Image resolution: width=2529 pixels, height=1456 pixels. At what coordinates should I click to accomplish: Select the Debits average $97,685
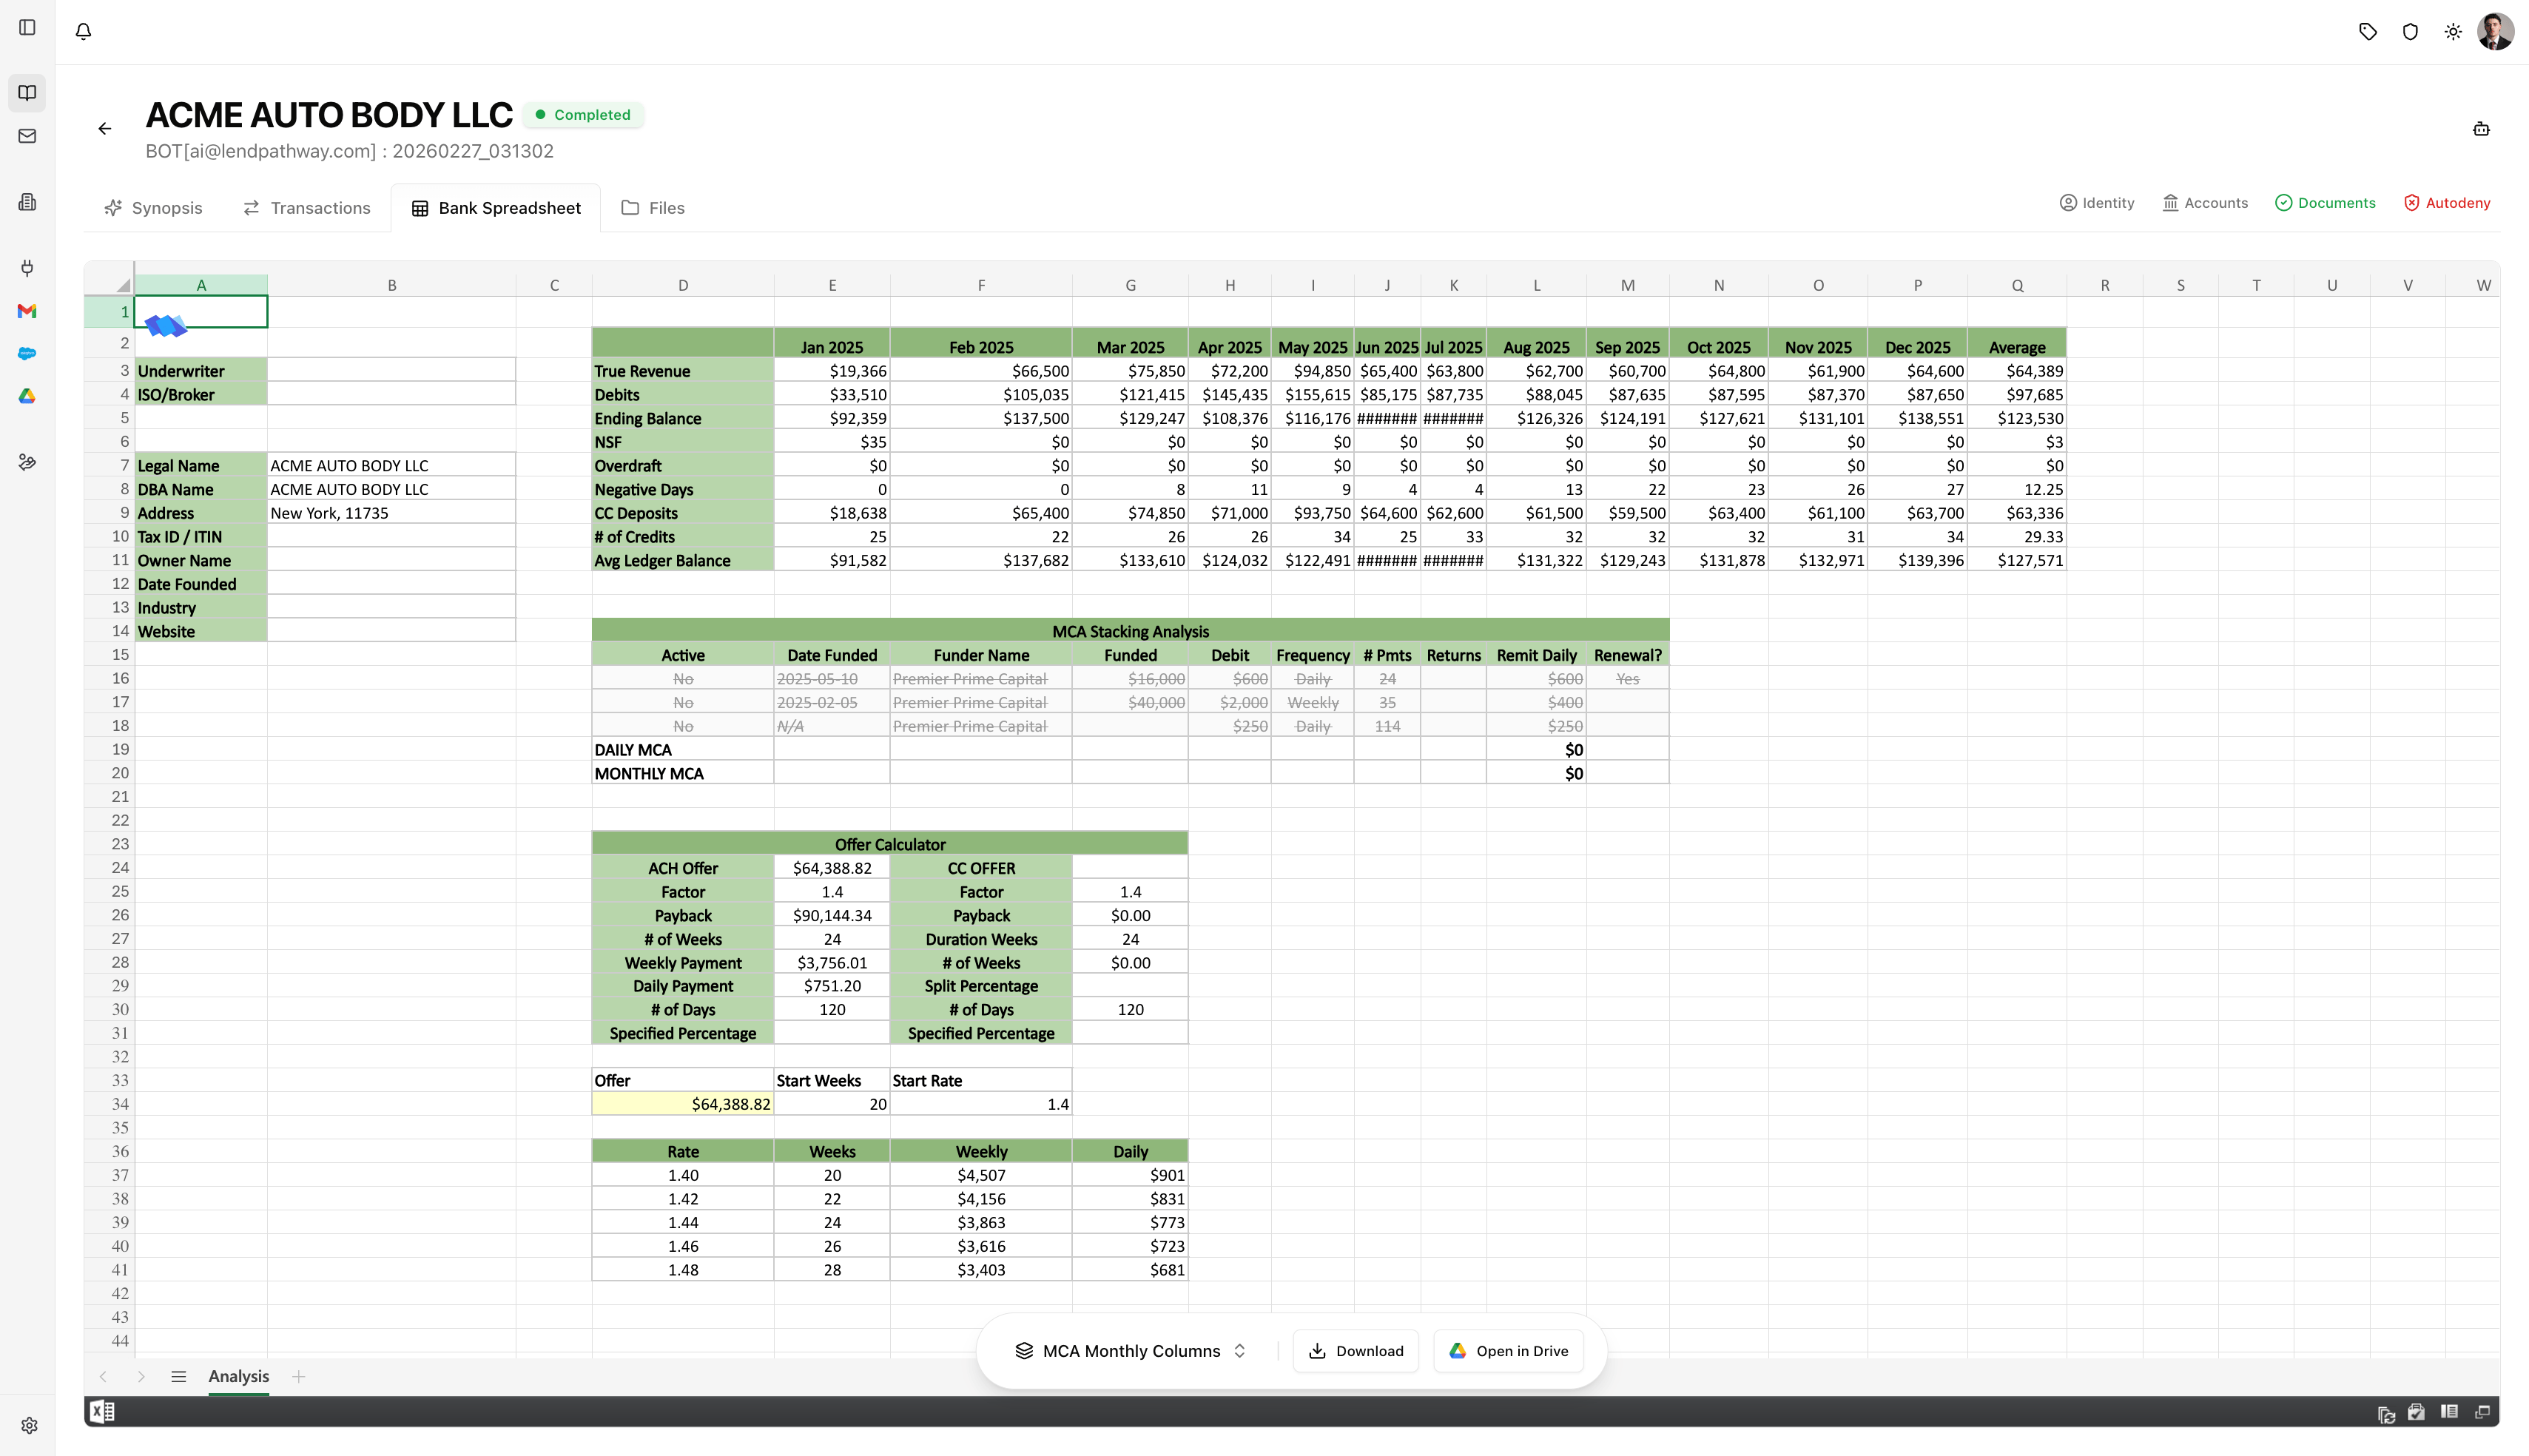click(2016, 395)
